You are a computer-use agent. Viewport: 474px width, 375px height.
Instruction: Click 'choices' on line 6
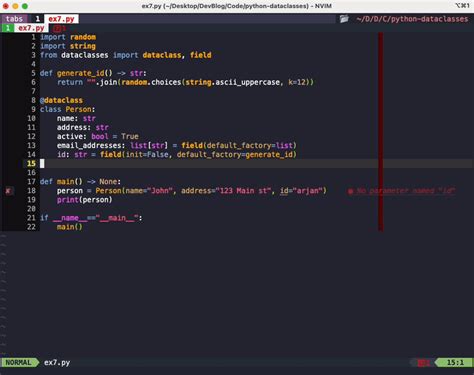[166, 82]
